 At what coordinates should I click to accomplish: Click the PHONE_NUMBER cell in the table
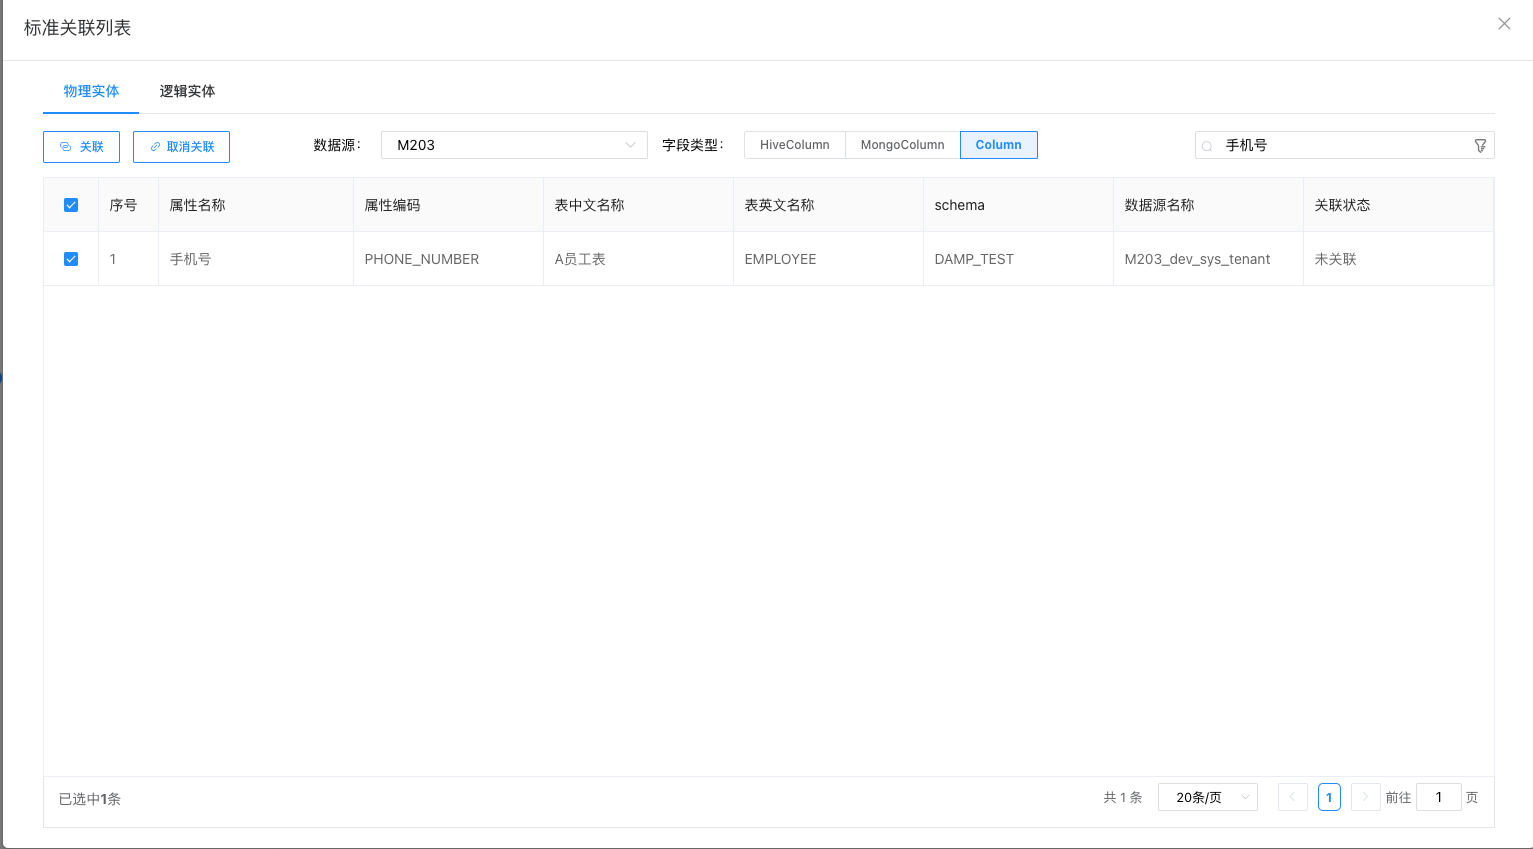pyautogui.click(x=422, y=259)
